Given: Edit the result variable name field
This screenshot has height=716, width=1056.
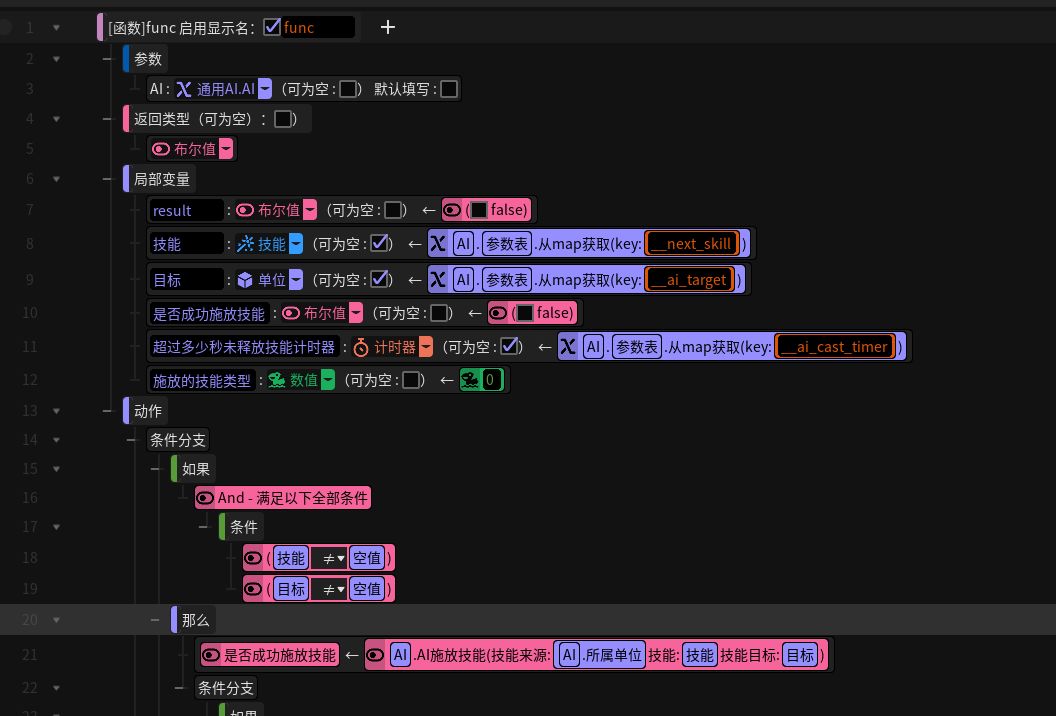Looking at the screenshot, I should [187, 210].
